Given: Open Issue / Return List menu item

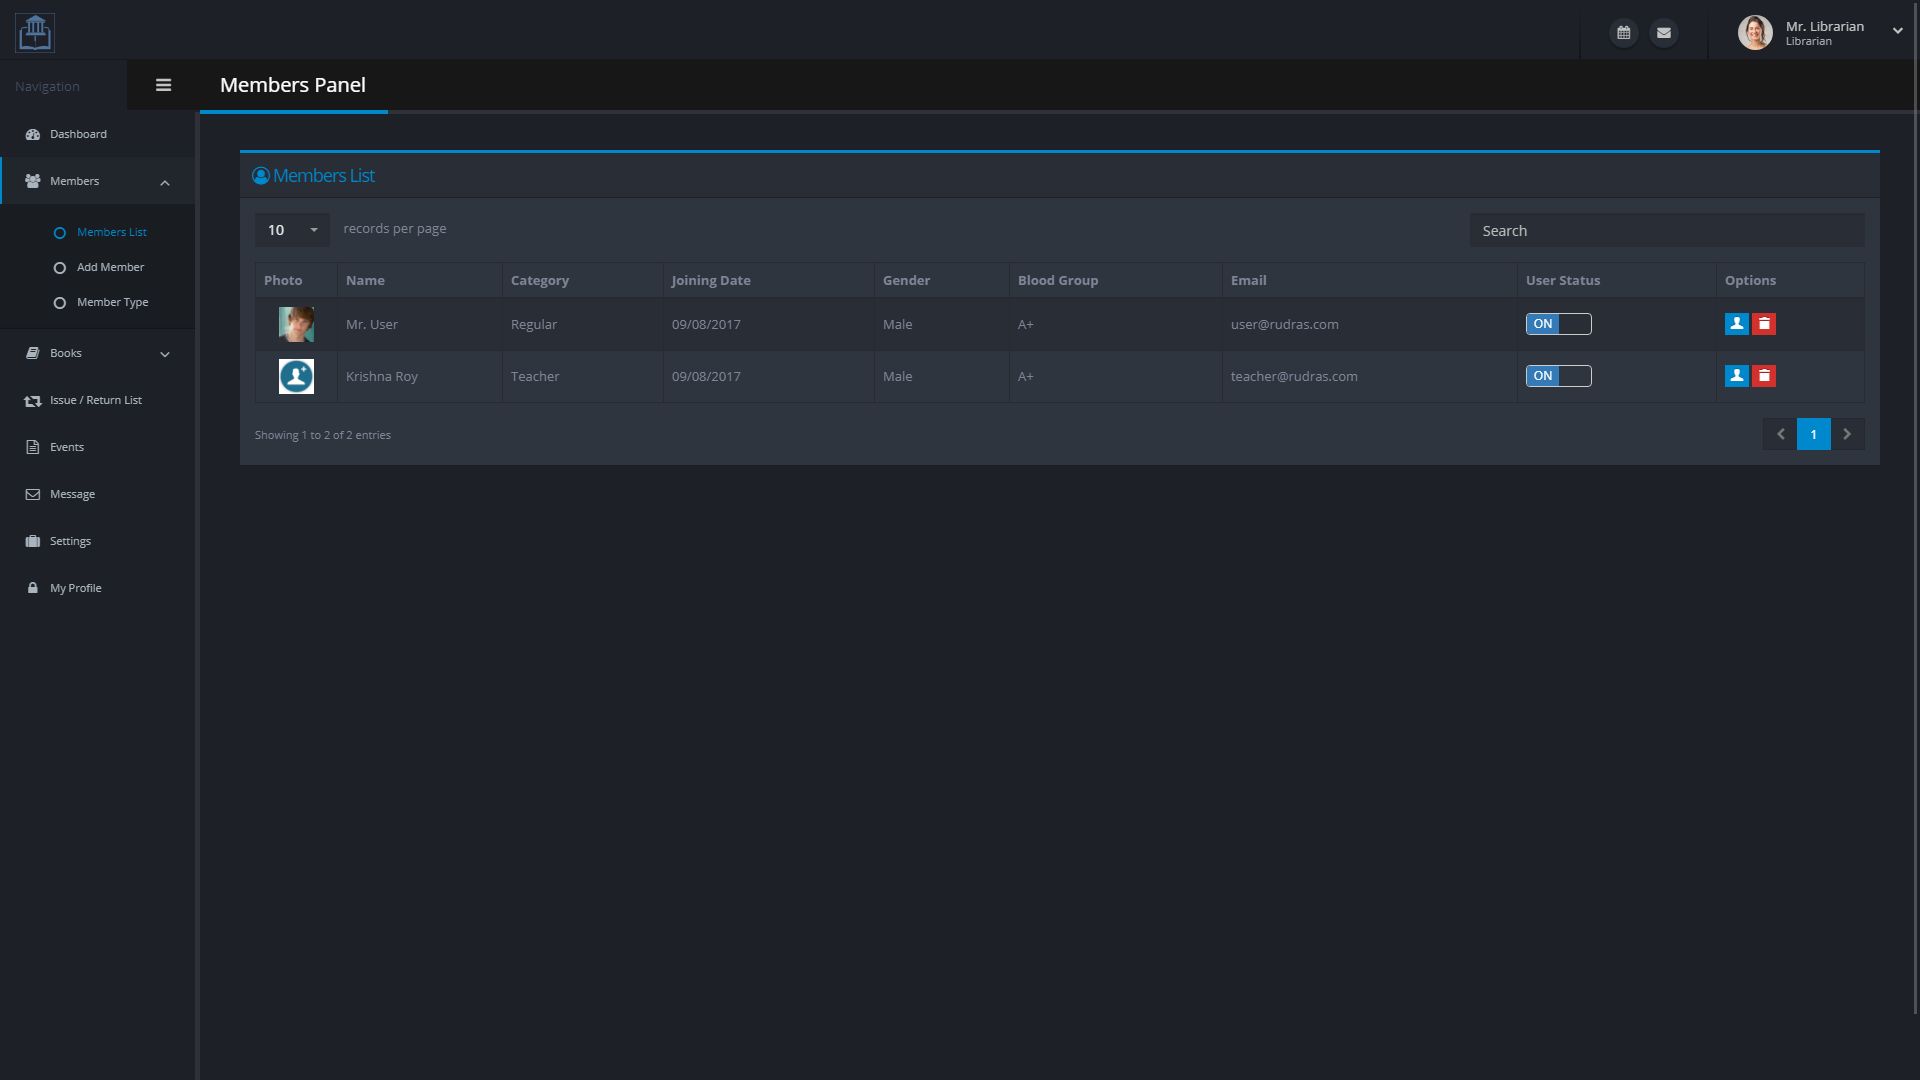Looking at the screenshot, I should (95, 400).
